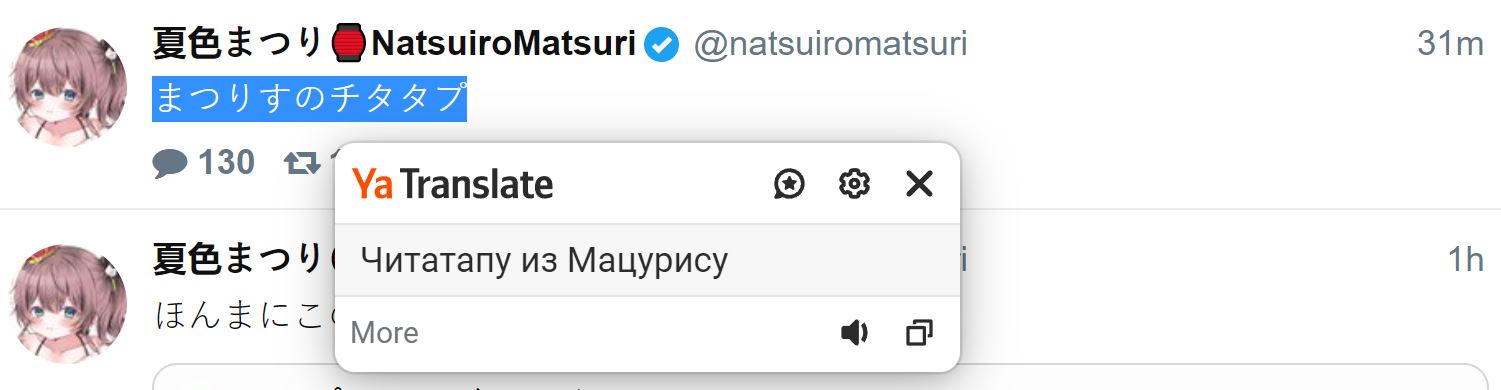Click the Ya Translate logo
Image resolution: width=1501 pixels, height=390 pixels.
click(453, 184)
